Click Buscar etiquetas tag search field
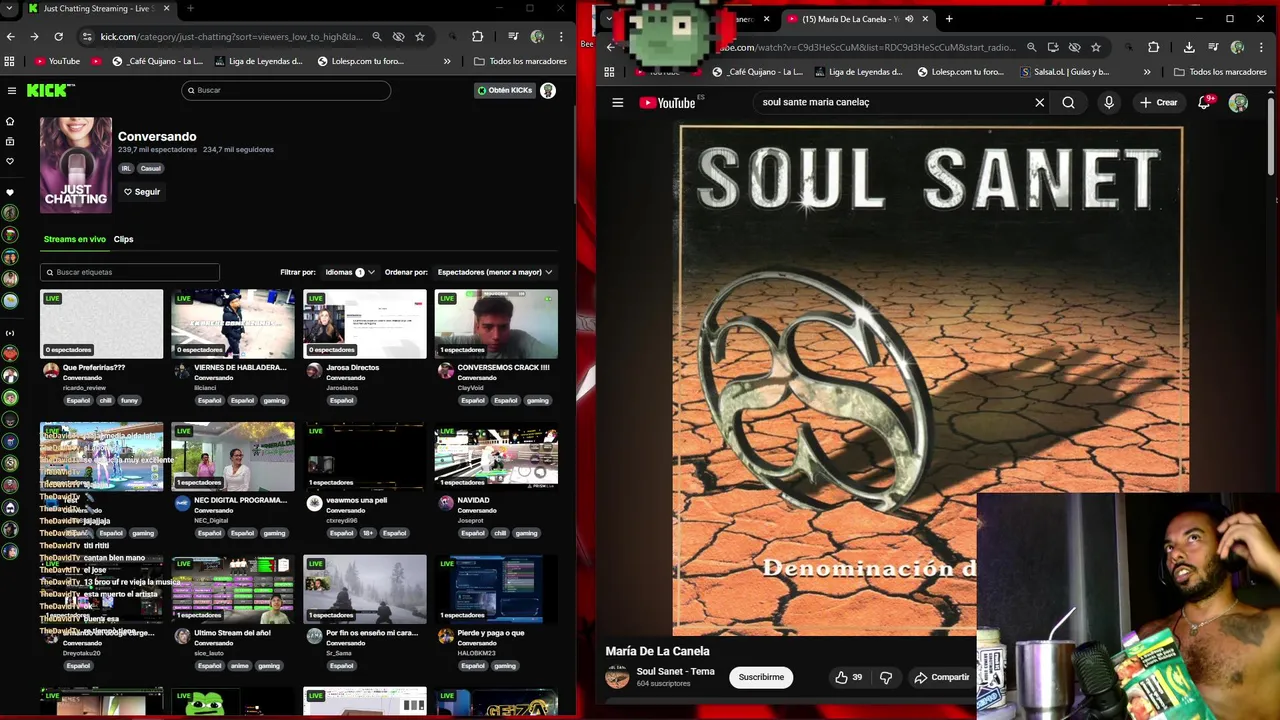Image resolution: width=1280 pixels, height=720 pixels. (130, 272)
